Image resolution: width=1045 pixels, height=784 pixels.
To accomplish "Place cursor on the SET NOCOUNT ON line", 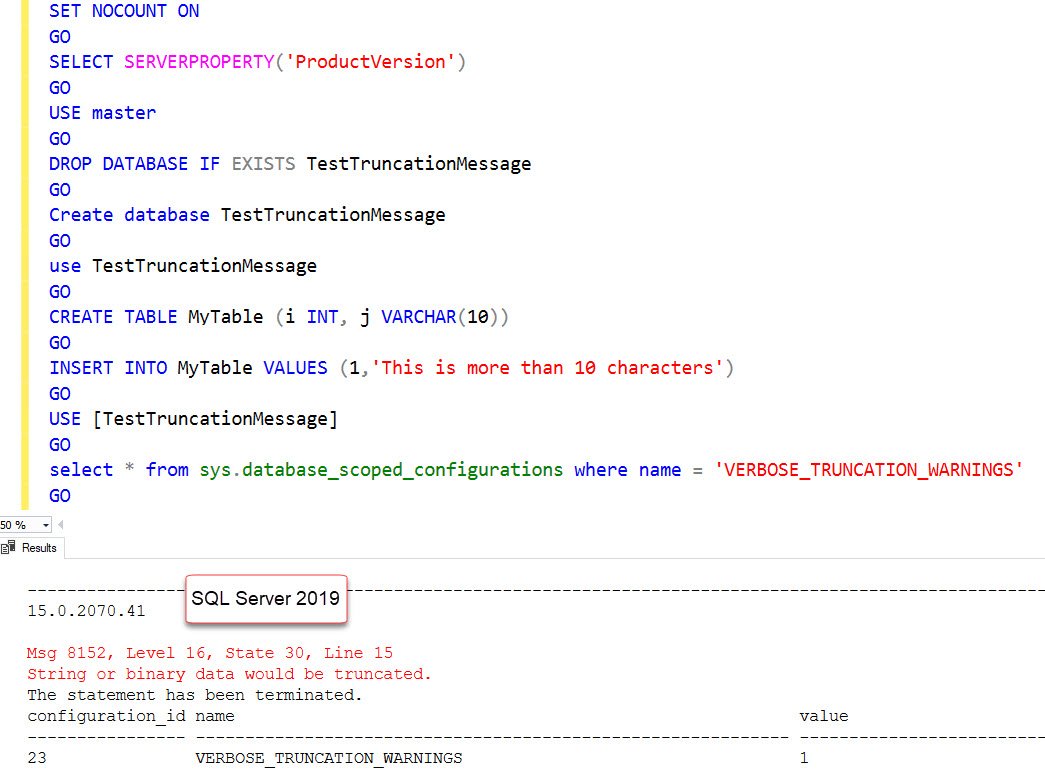I will (x=124, y=11).
